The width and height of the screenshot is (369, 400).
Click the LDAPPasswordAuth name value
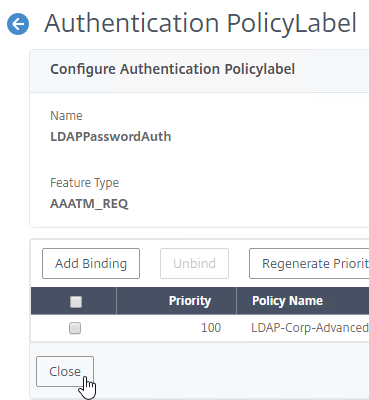pyautogui.click(x=111, y=137)
